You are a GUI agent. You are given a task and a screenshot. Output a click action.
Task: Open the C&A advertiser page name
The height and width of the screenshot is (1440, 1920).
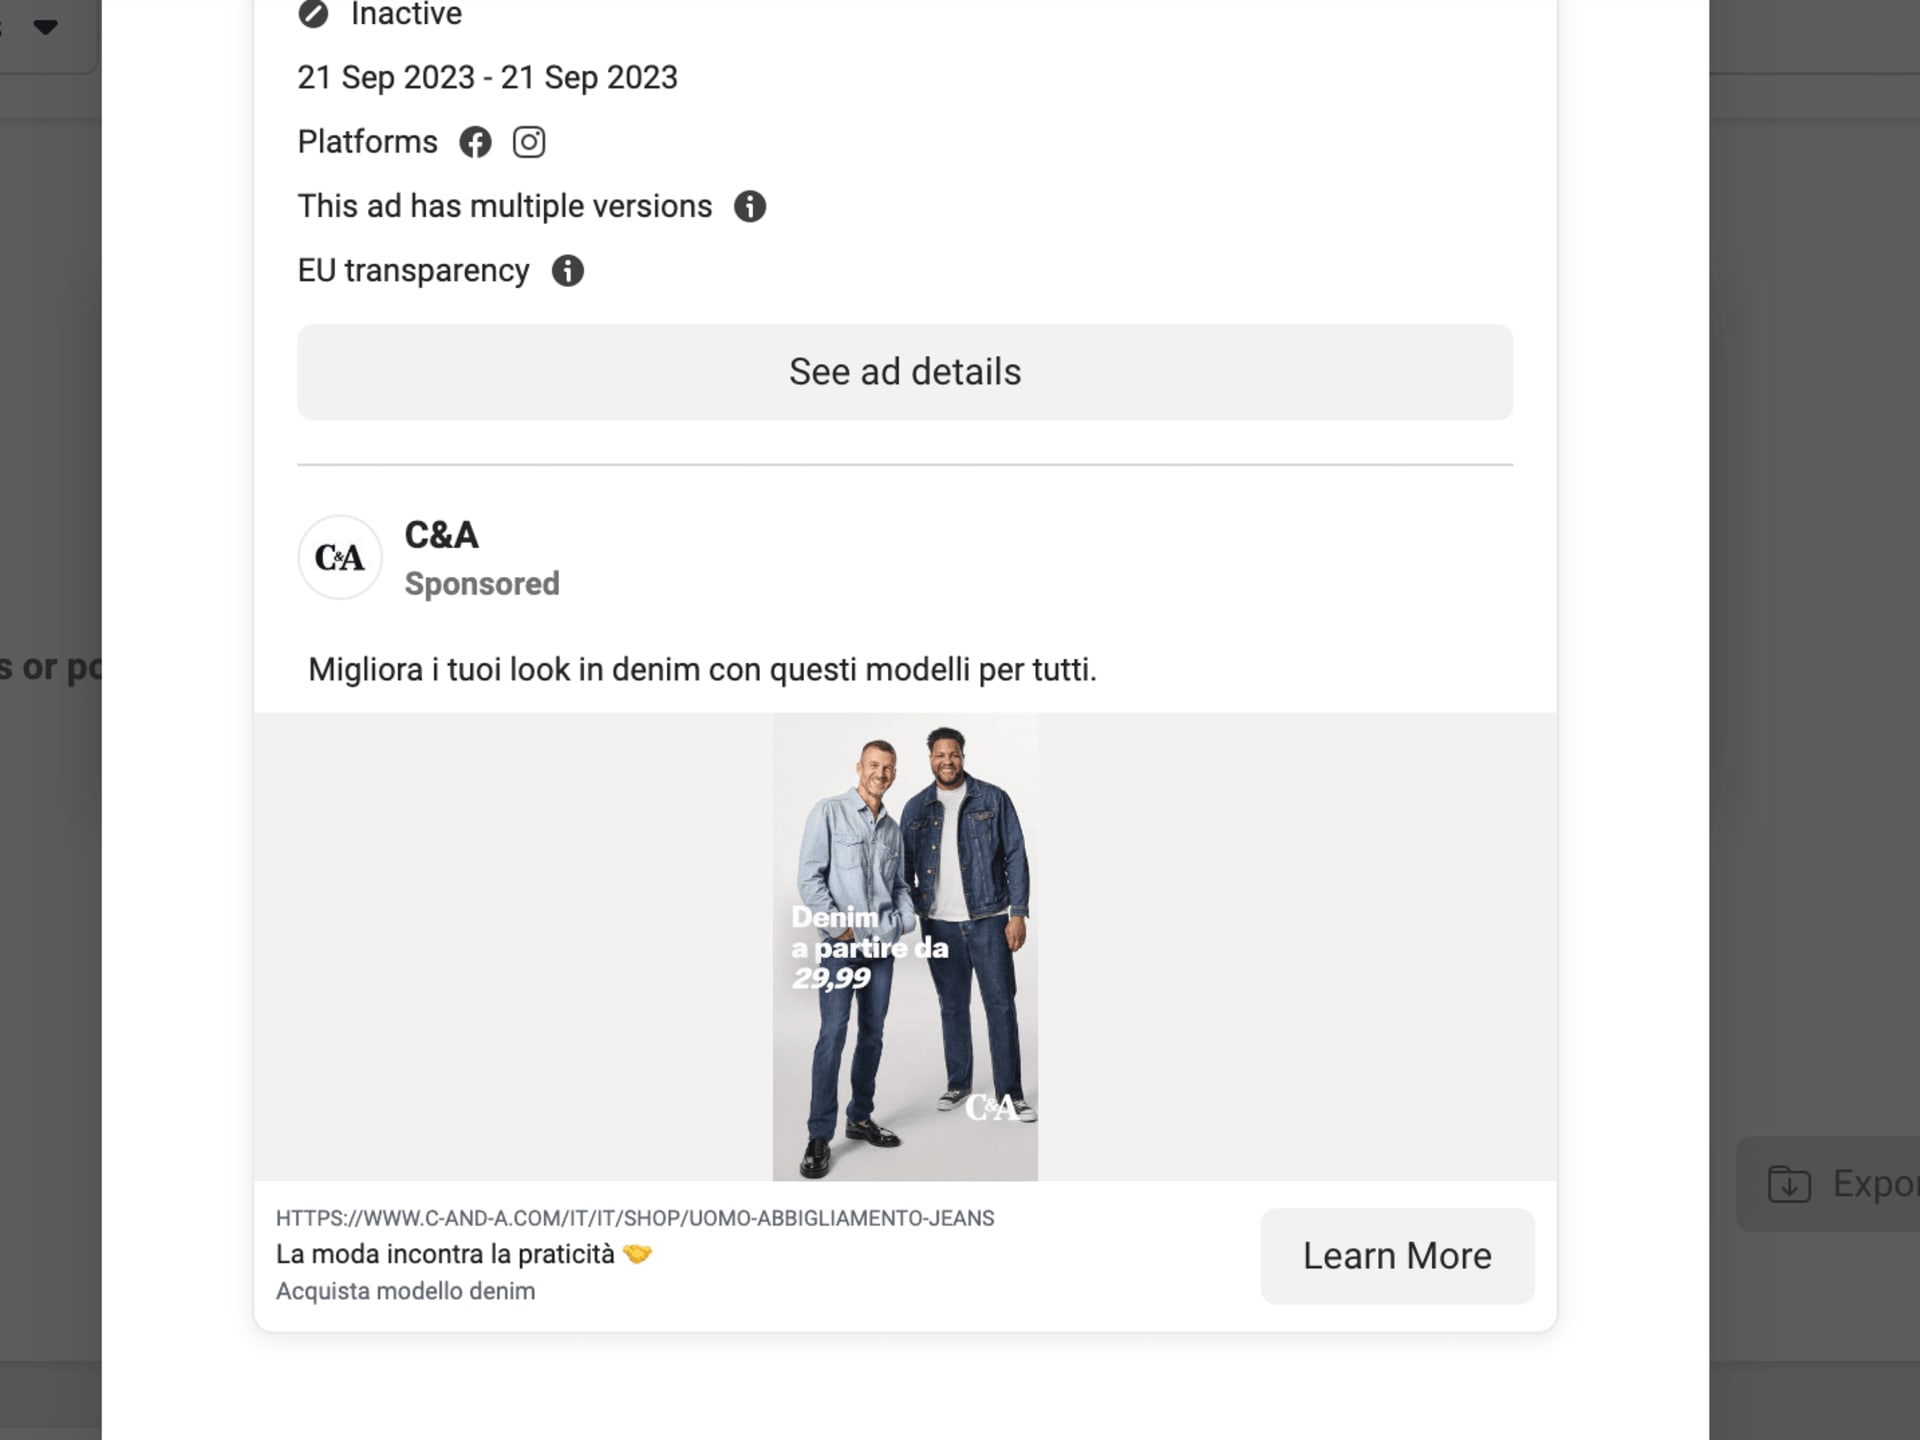point(441,535)
